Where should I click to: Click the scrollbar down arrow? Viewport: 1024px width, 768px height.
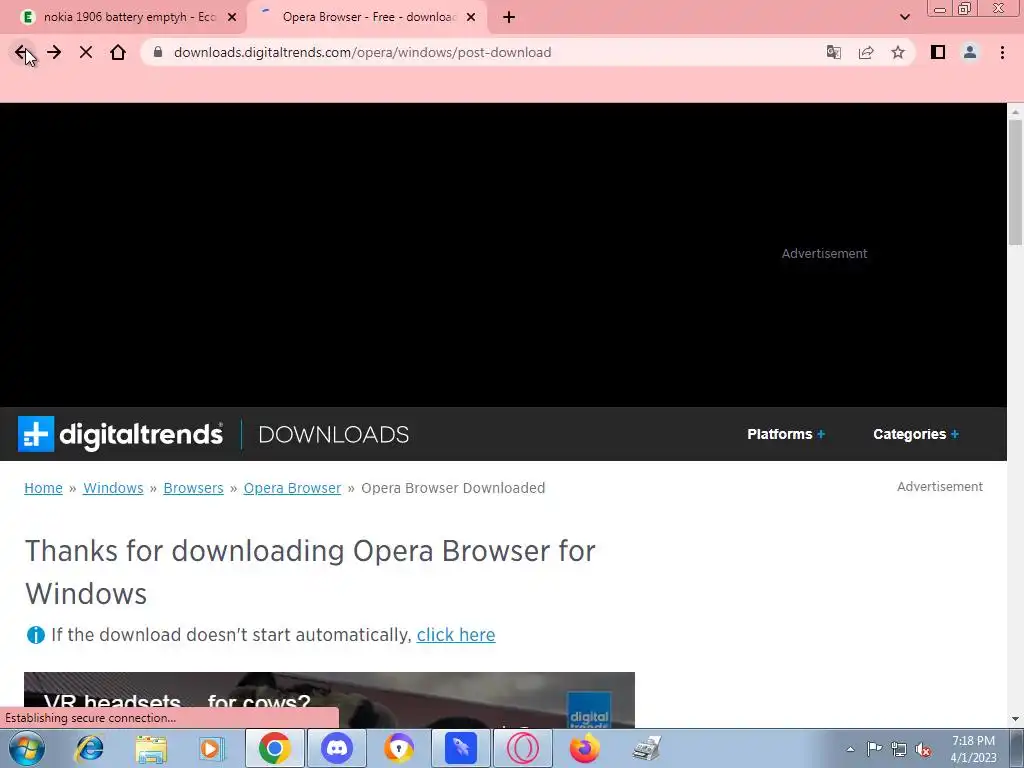(1015, 719)
